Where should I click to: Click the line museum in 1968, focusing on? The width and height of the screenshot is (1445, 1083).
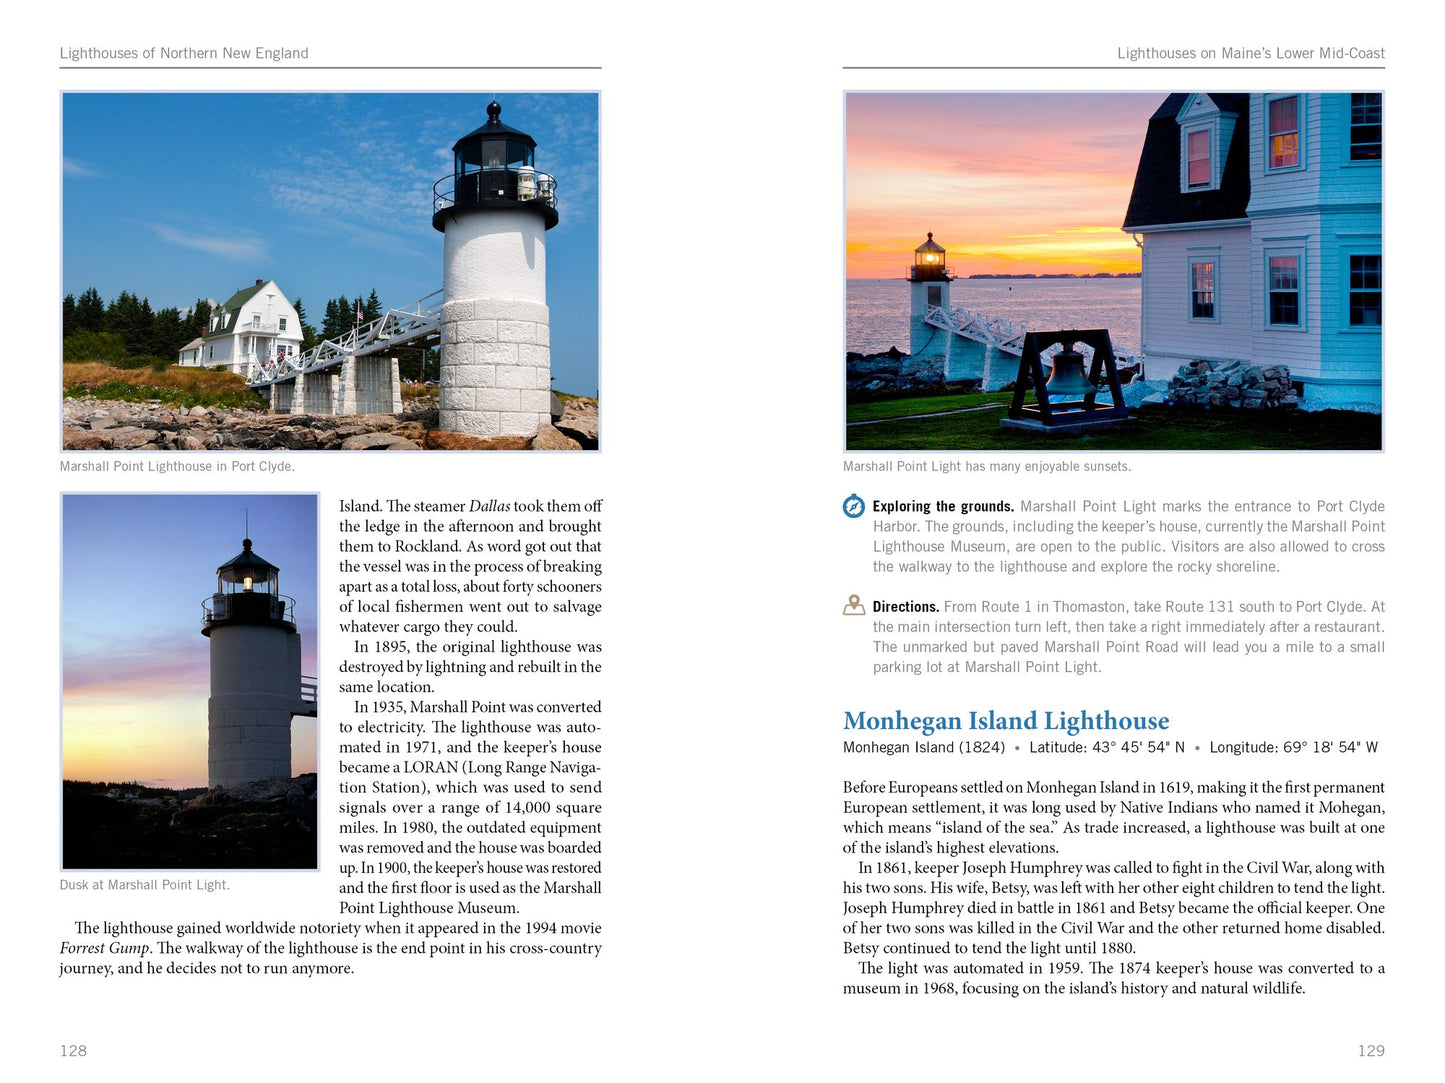click(1074, 988)
